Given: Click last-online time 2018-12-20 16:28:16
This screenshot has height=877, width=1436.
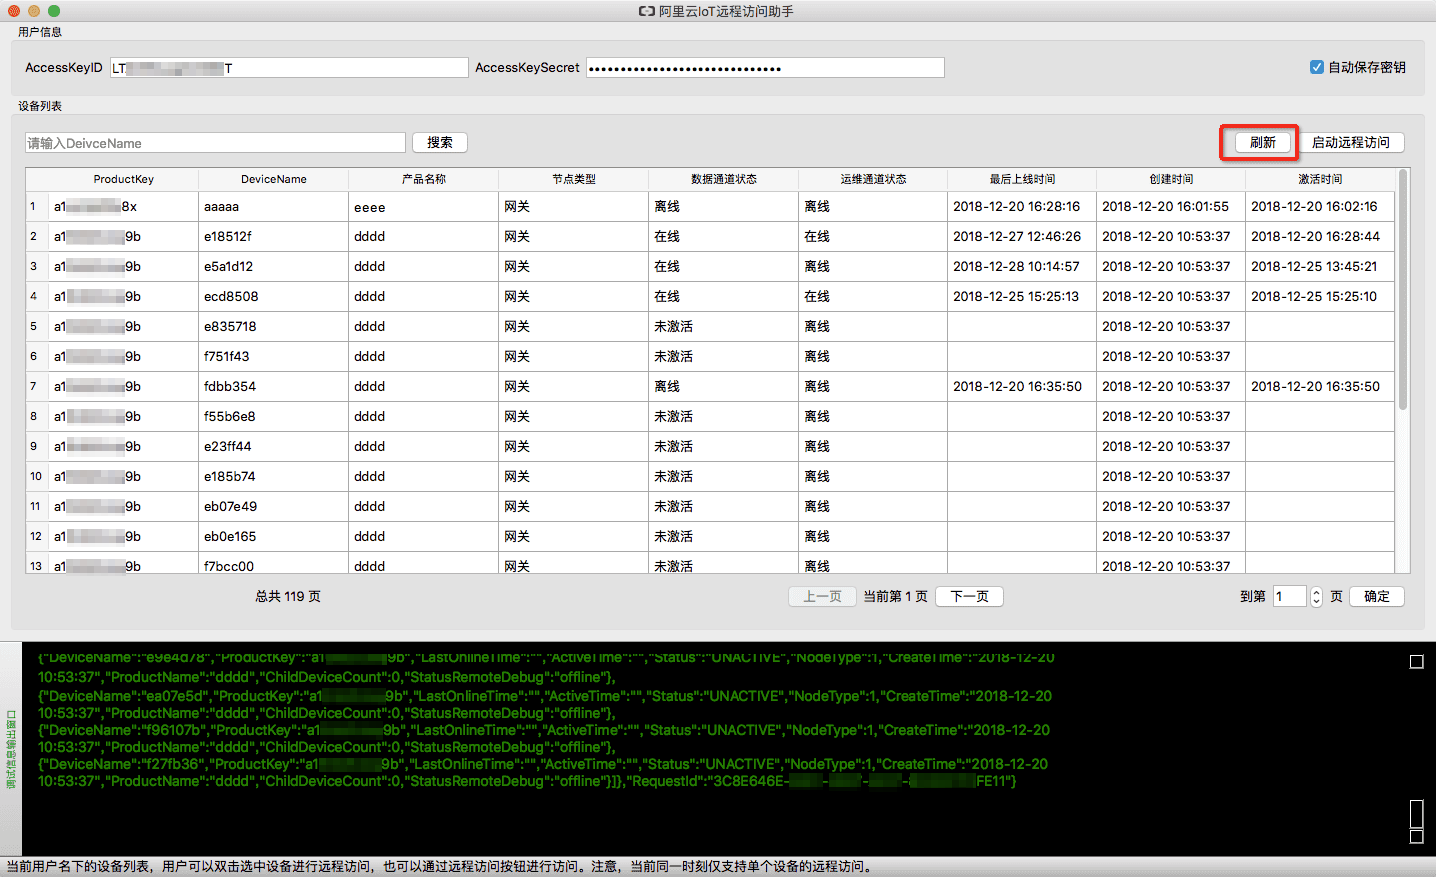Looking at the screenshot, I should point(1022,206).
